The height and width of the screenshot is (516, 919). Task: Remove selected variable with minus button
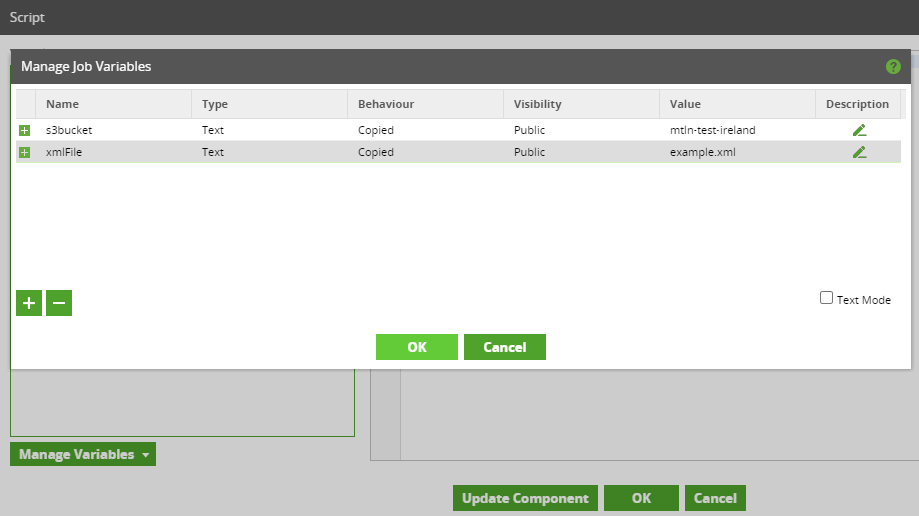point(59,303)
